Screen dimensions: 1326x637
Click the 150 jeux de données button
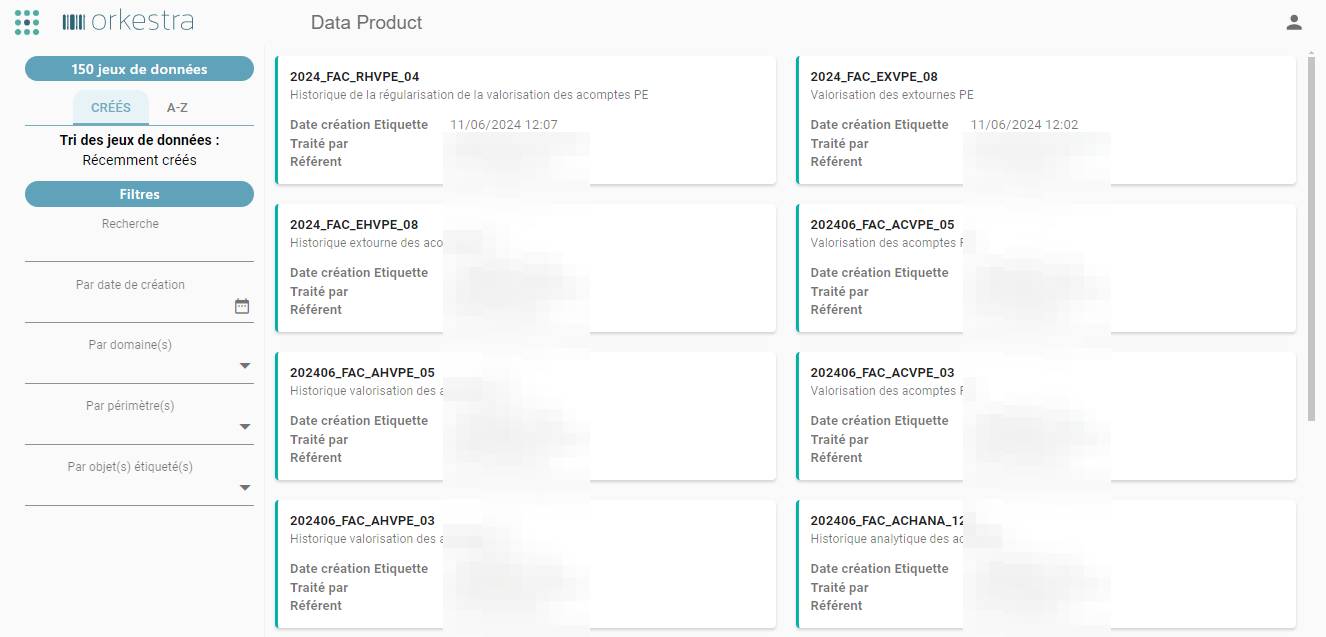pyautogui.click(x=139, y=69)
